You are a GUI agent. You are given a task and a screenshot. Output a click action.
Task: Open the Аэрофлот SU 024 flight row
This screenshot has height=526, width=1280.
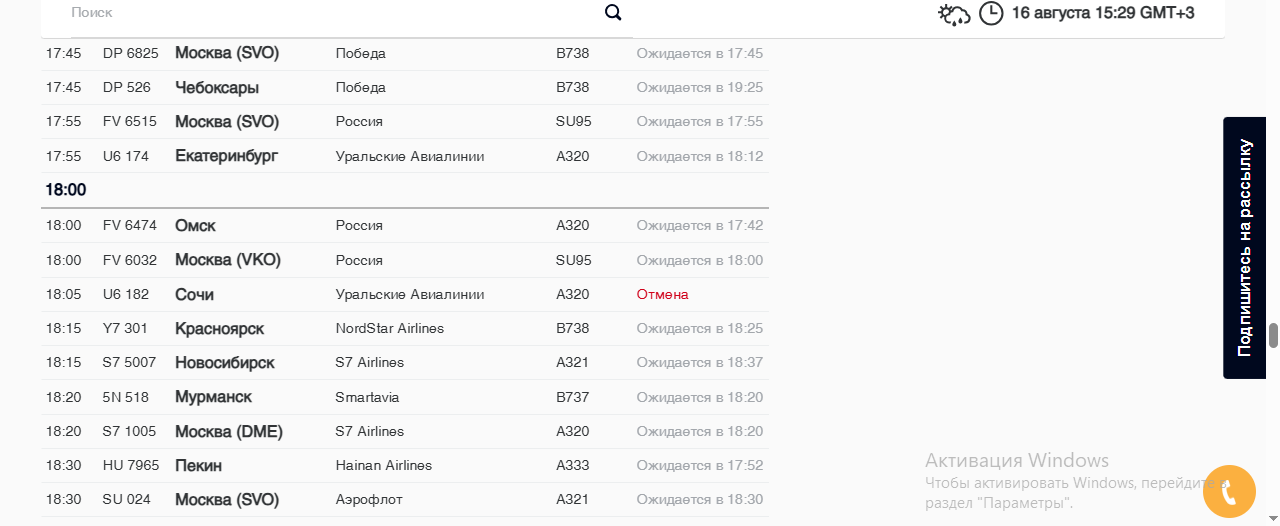click(405, 500)
